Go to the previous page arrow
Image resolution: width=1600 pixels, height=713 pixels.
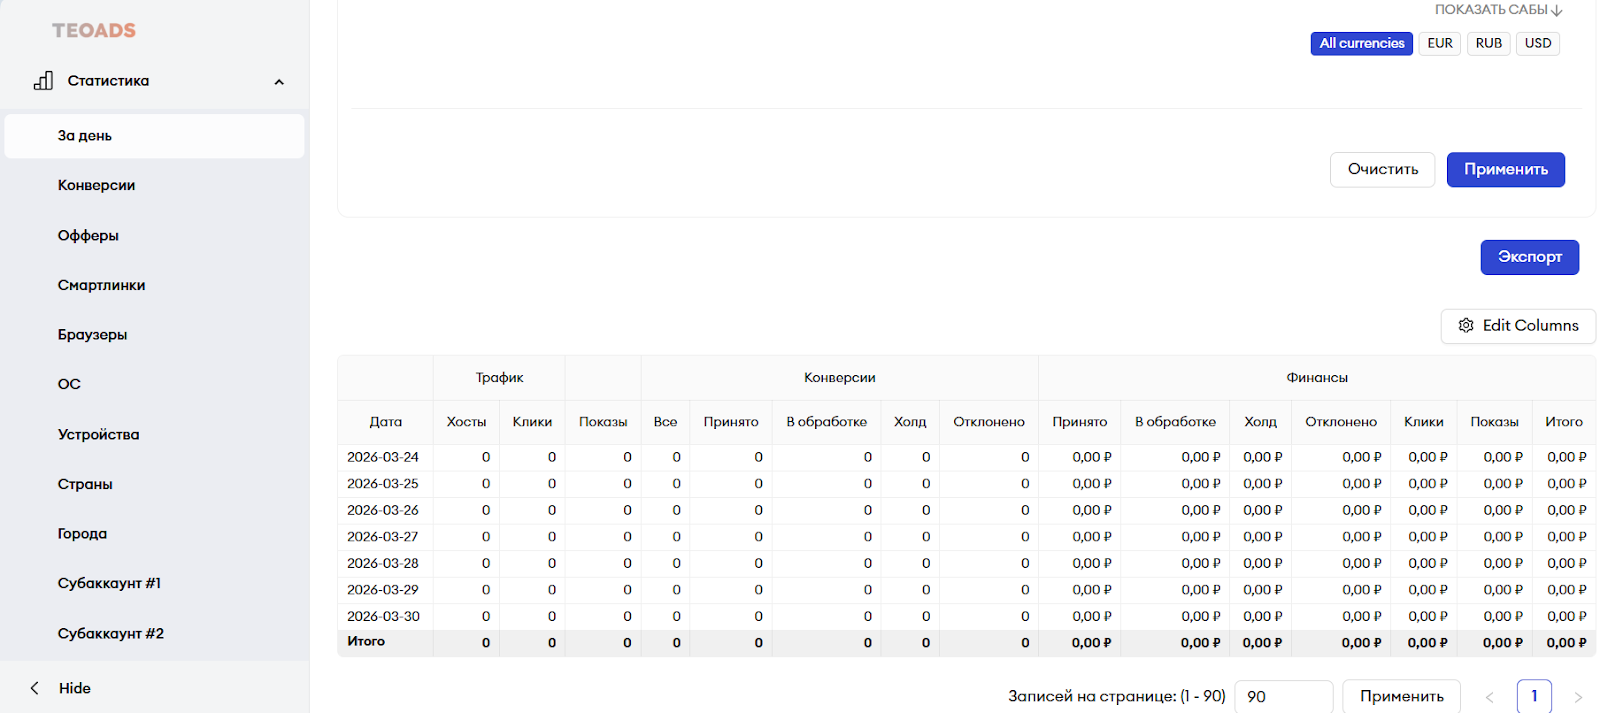1489,697
